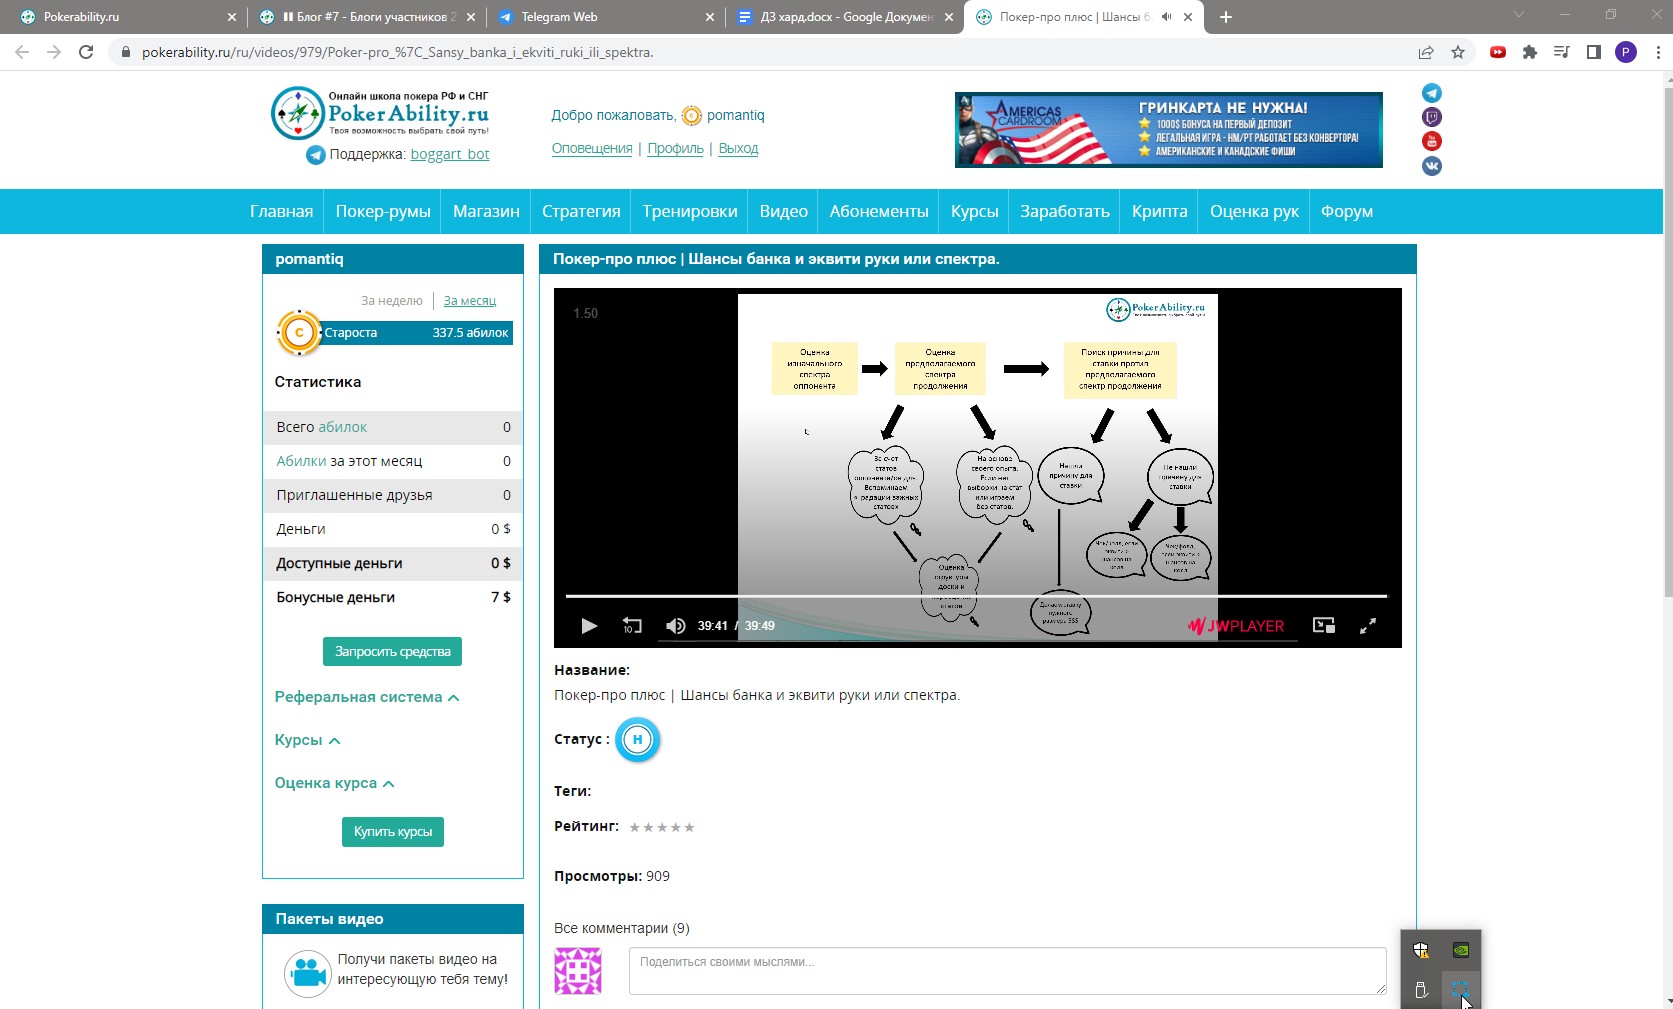Rewind video 10 seconds

pos(632,626)
